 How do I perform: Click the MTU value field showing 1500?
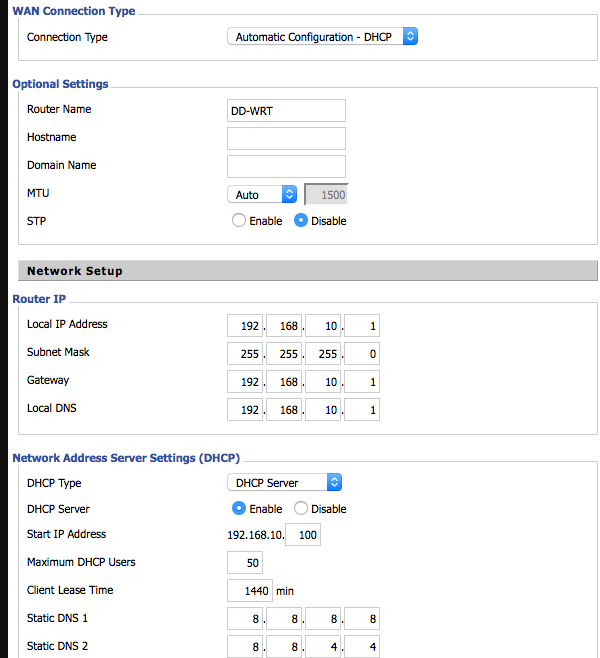[326, 194]
